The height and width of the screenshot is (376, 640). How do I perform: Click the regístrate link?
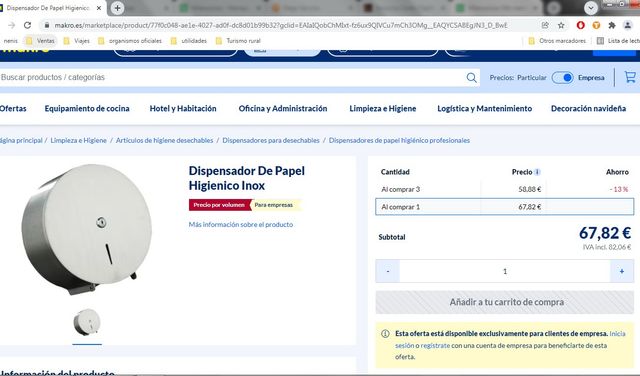[x=435, y=345]
